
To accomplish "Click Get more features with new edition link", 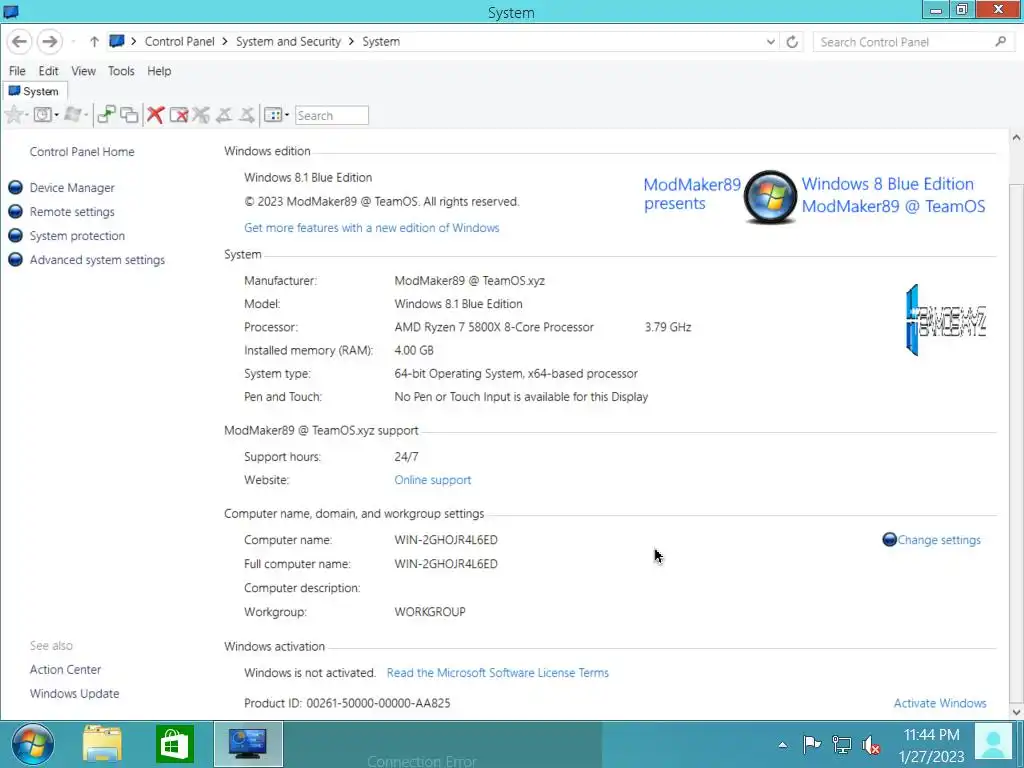I will tap(372, 228).
